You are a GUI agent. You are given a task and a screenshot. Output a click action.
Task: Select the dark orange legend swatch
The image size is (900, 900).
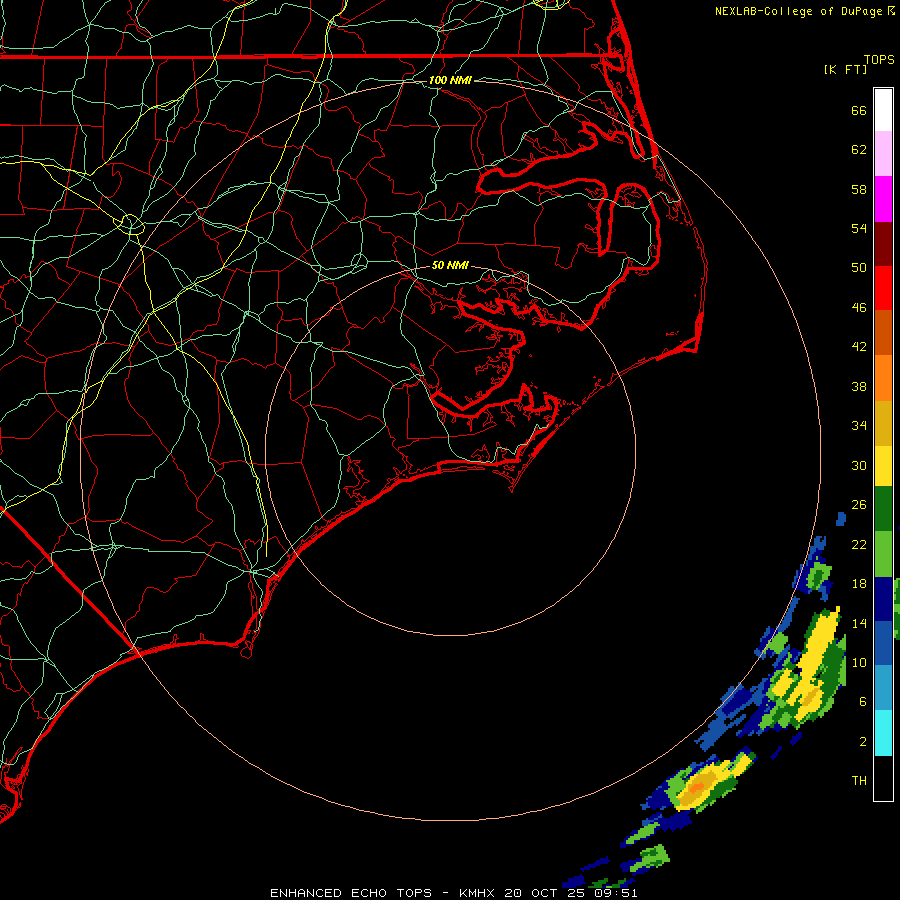coord(883,333)
